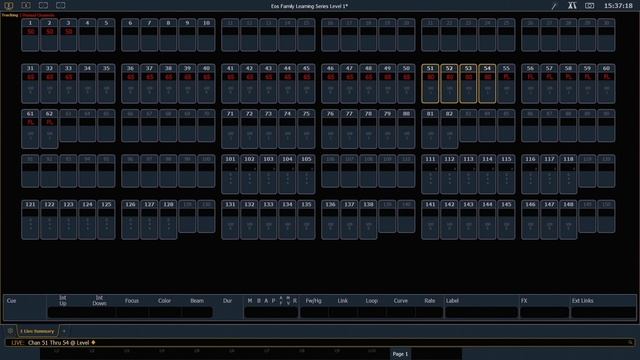The image size is (640, 360).
Task: Click the Int Up column header
Action: [x=63, y=300]
